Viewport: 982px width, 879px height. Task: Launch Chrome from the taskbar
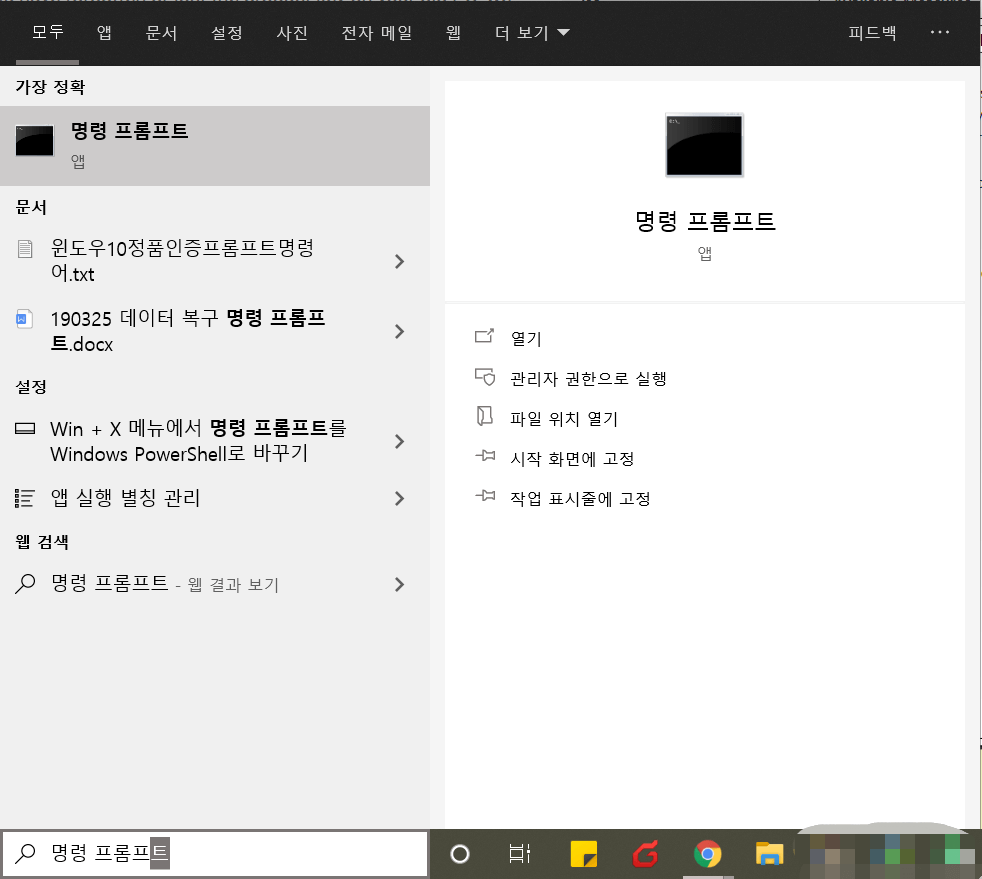(x=707, y=855)
